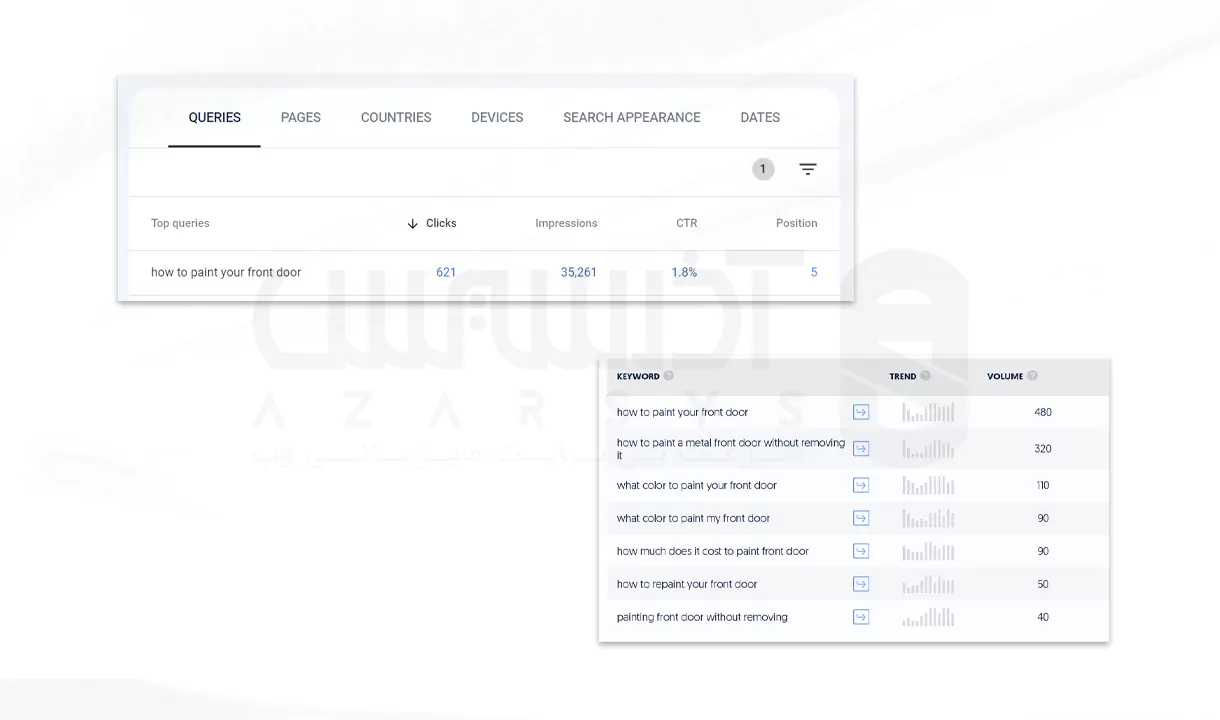The height and width of the screenshot is (720, 1220).
Task: Open arrow icon beside metal front door keyword
Action: tap(861, 449)
